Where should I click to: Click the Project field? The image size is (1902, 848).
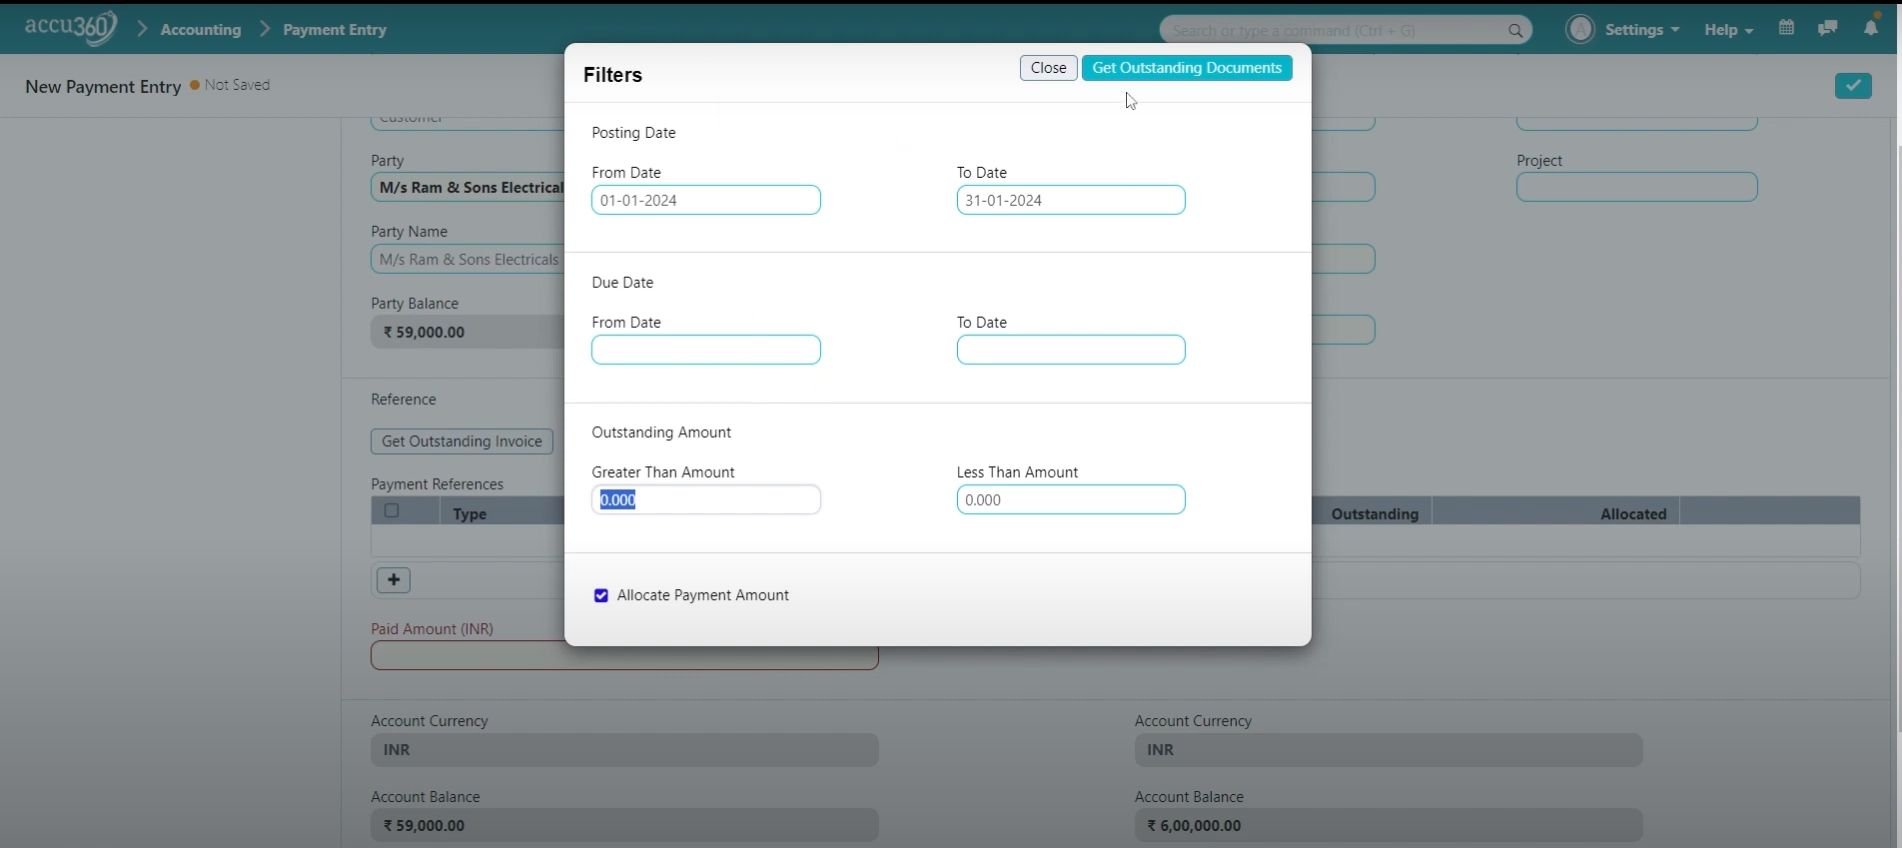[x=1637, y=188]
